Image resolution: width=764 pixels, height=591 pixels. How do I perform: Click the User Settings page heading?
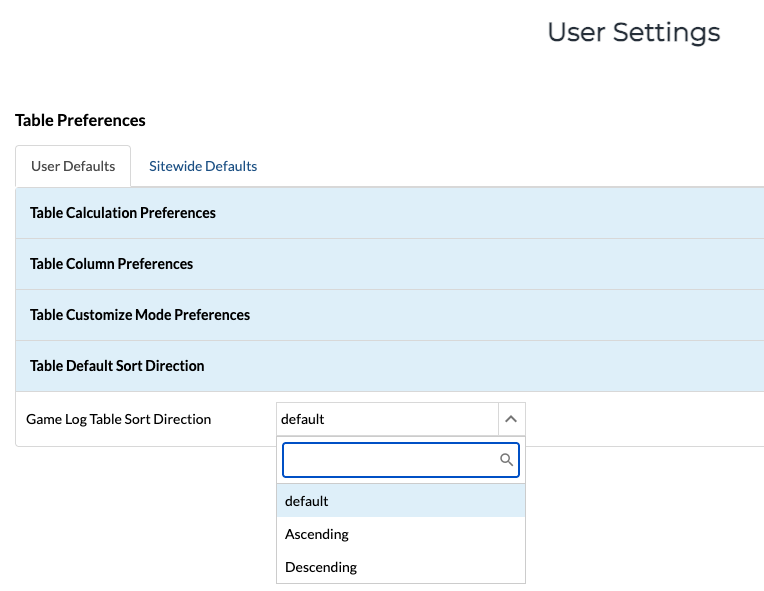[633, 32]
